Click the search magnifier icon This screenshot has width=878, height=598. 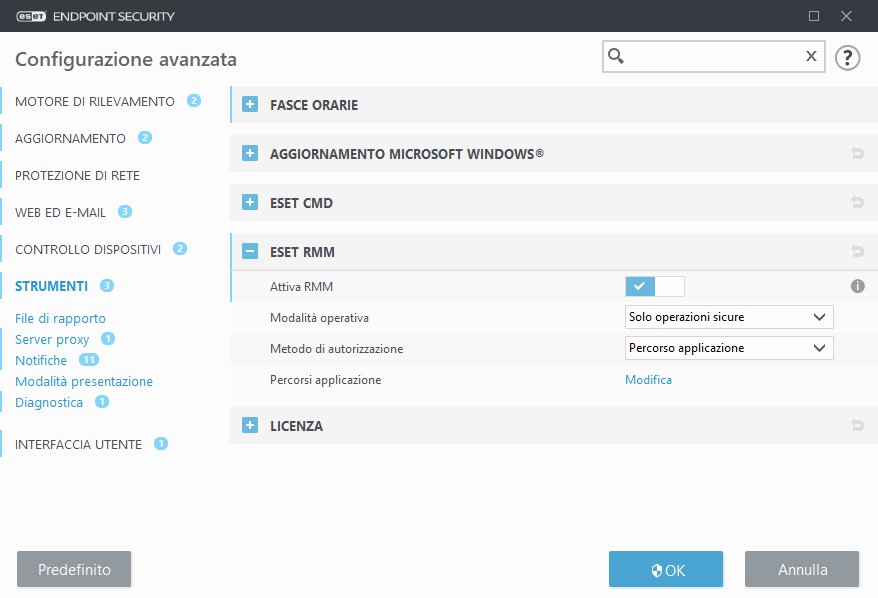coord(616,56)
